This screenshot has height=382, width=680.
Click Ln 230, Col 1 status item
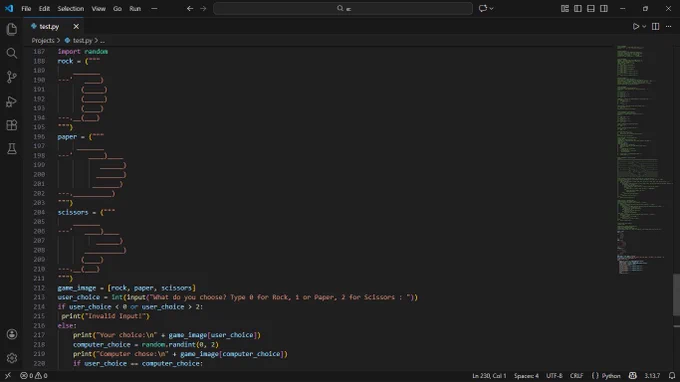(489, 376)
